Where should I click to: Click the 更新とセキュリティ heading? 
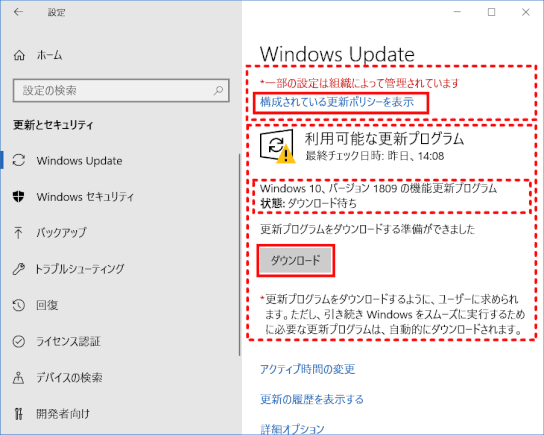pos(53,125)
